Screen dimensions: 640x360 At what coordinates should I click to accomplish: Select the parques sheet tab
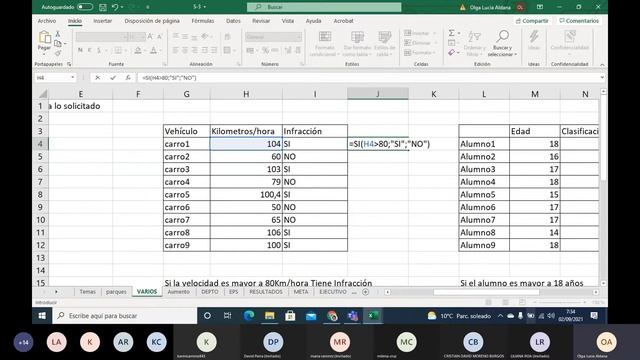(x=116, y=292)
